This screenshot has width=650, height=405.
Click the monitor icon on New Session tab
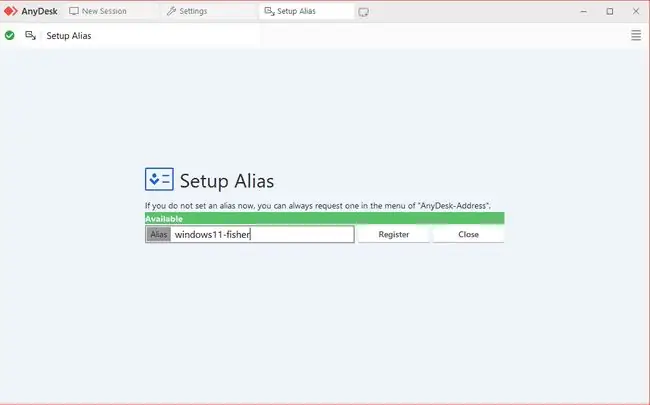tap(74, 11)
